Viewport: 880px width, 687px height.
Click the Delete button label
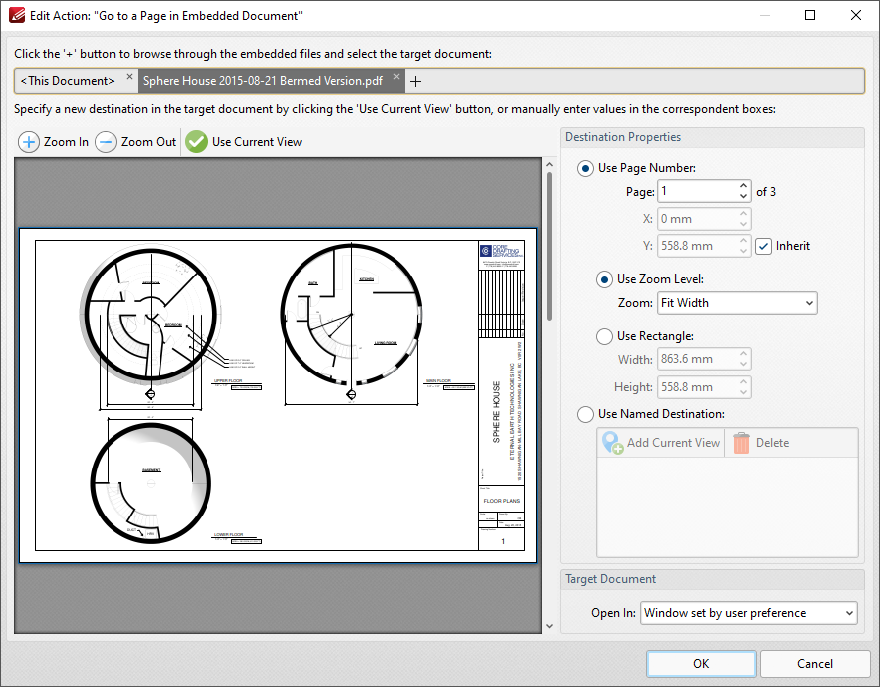click(772, 443)
